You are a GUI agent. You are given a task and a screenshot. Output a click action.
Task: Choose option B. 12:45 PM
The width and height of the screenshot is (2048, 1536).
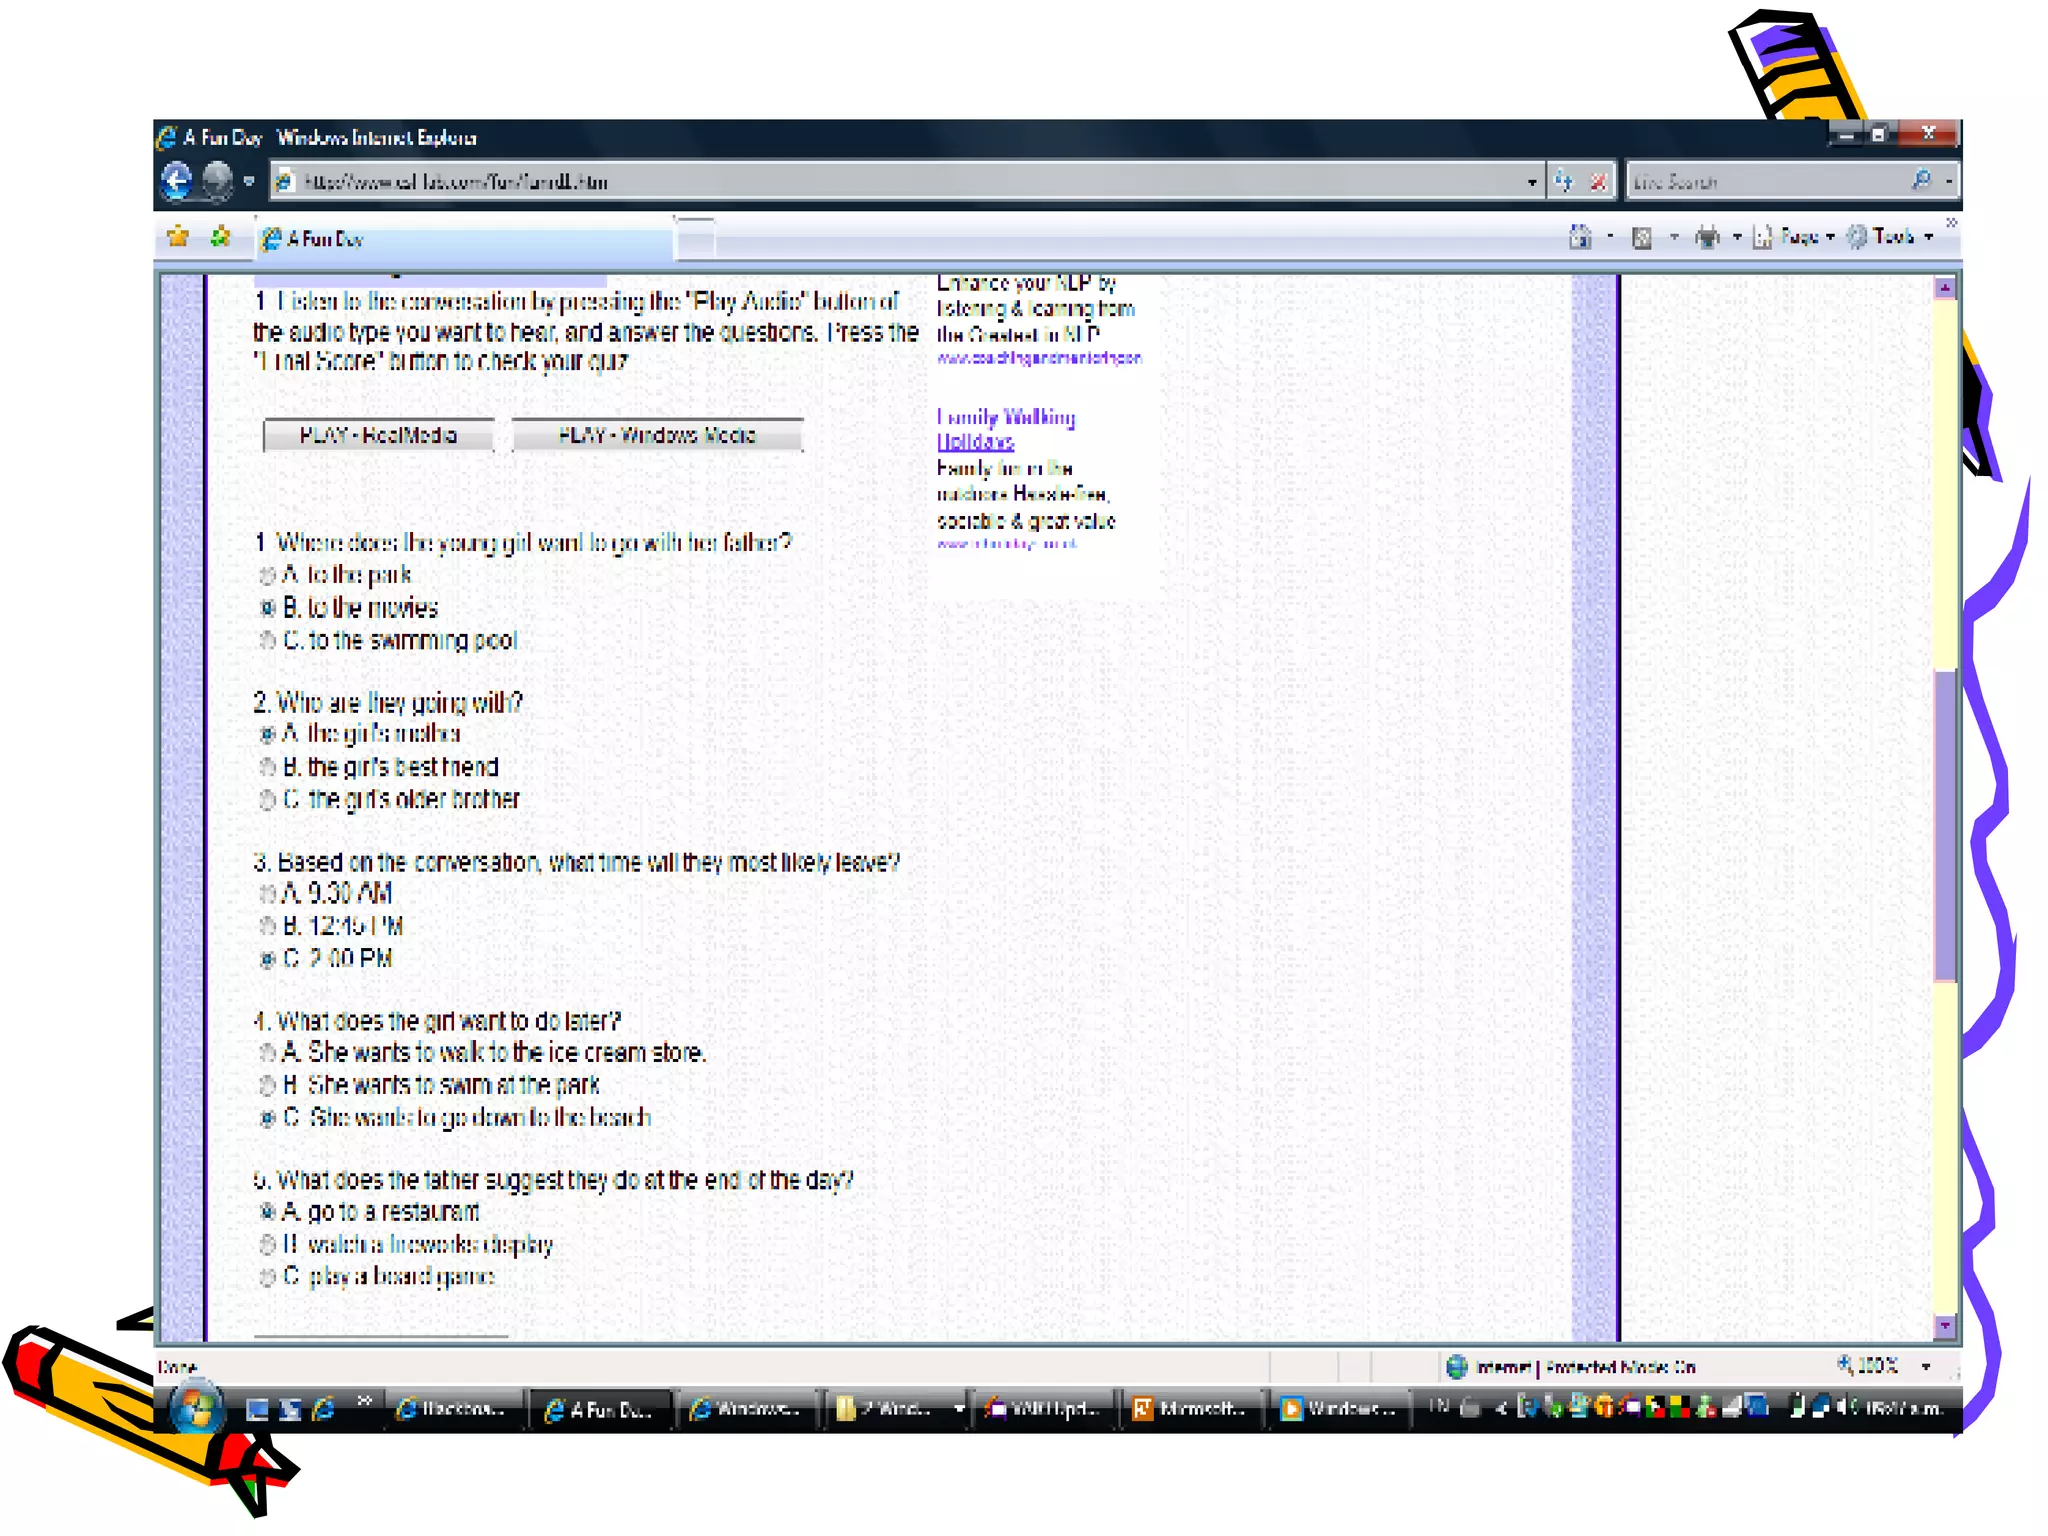[x=267, y=927]
